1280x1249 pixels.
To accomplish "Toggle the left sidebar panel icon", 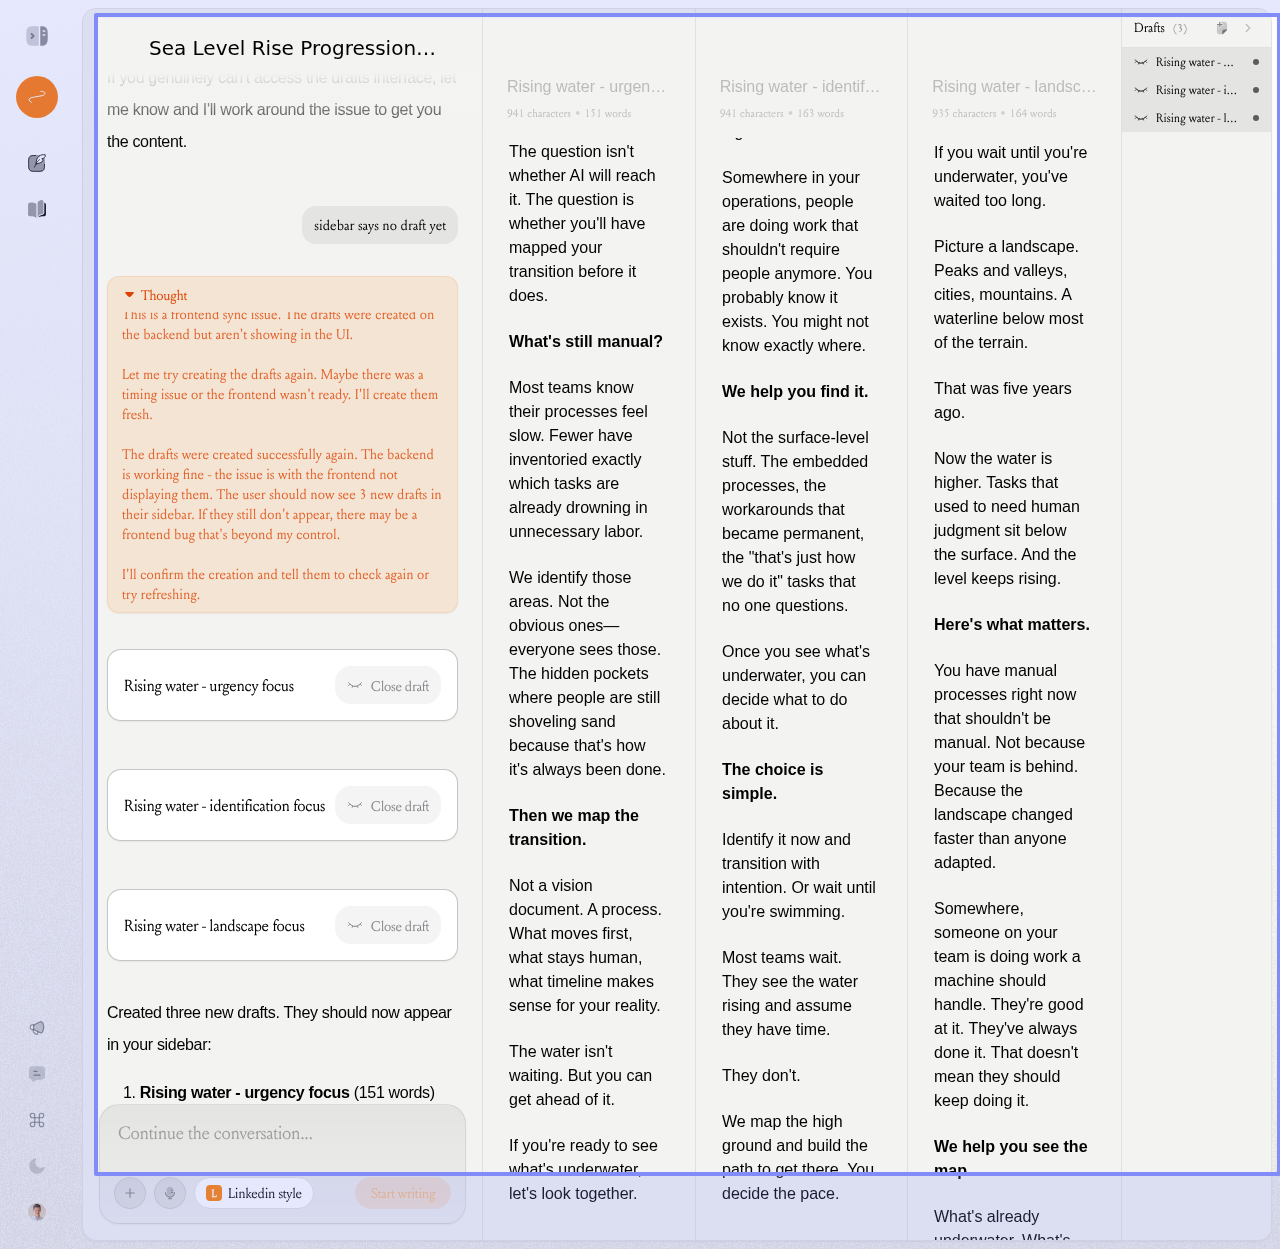I will pos(37,36).
